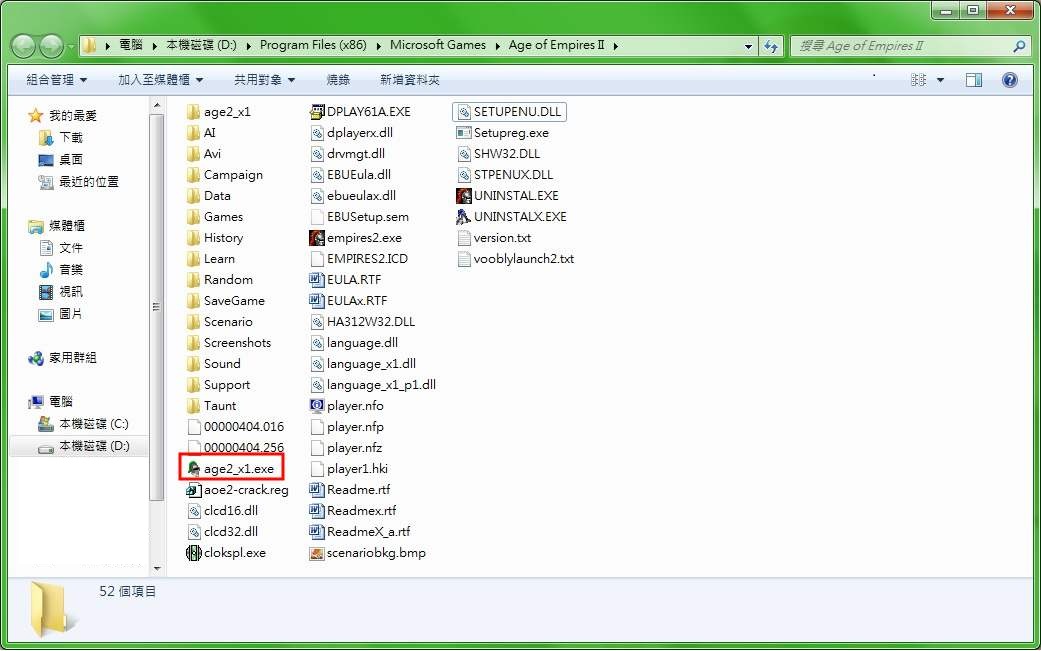
Task: Select the DPLAY61A.EXE icon
Action: (x=317, y=111)
